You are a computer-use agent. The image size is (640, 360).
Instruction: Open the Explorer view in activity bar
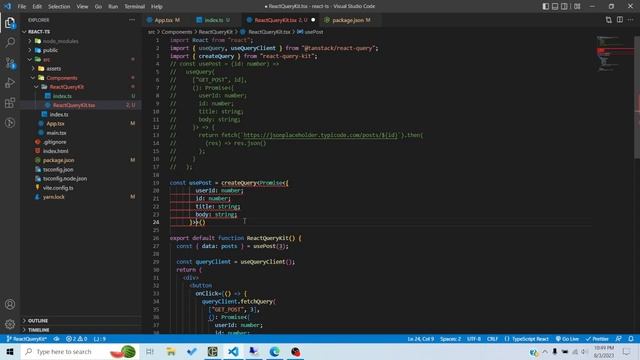pos(10,23)
